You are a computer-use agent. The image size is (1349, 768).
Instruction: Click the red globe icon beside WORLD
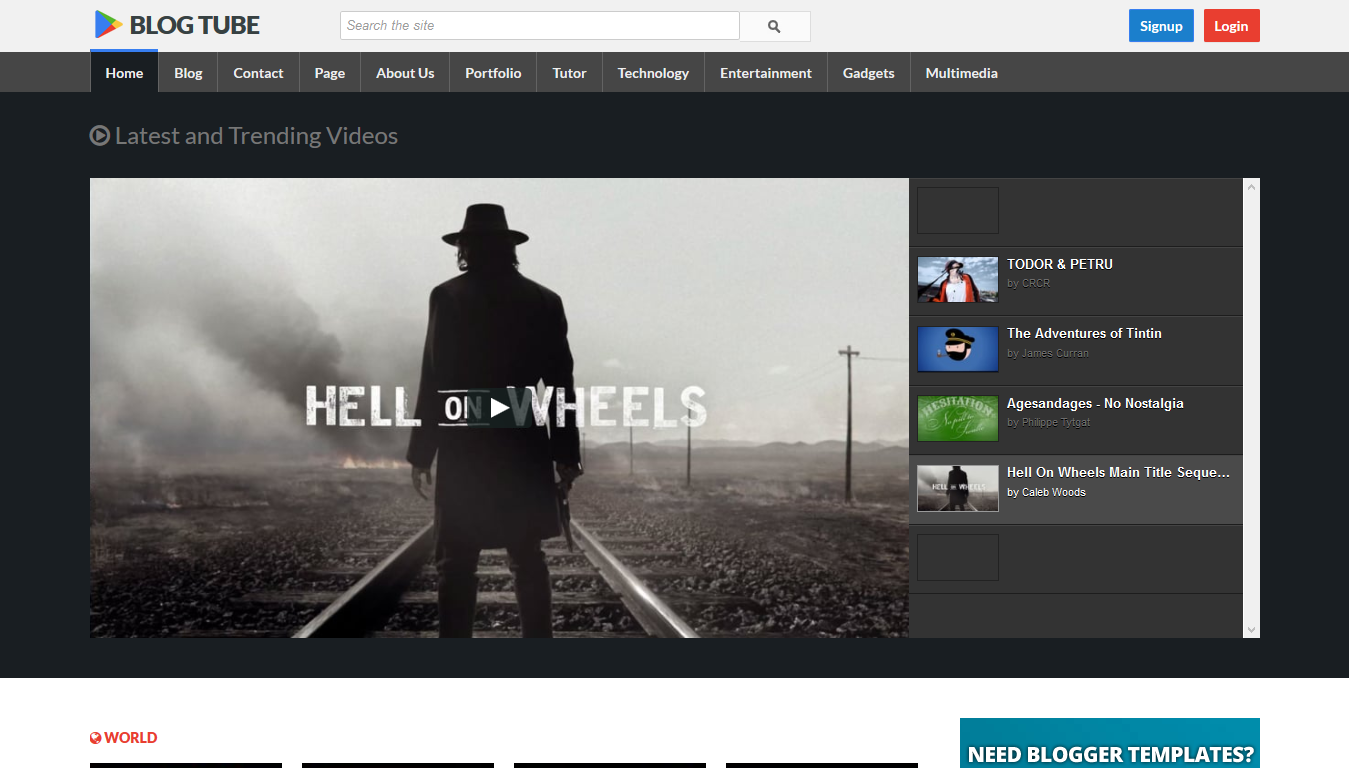coord(96,738)
